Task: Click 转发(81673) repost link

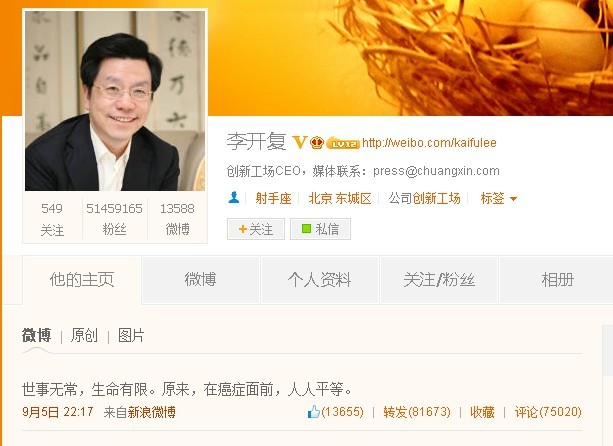Action: coord(417,412)
